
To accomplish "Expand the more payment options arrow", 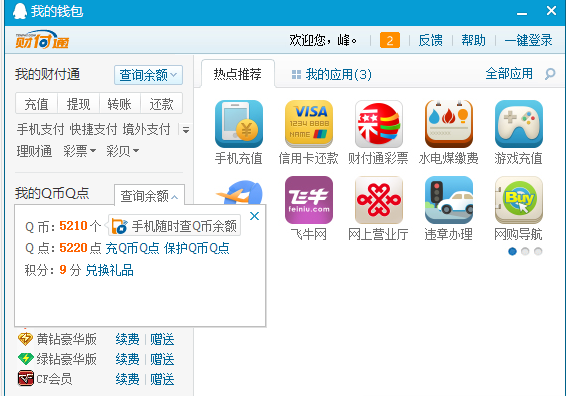I will (186, 130).
